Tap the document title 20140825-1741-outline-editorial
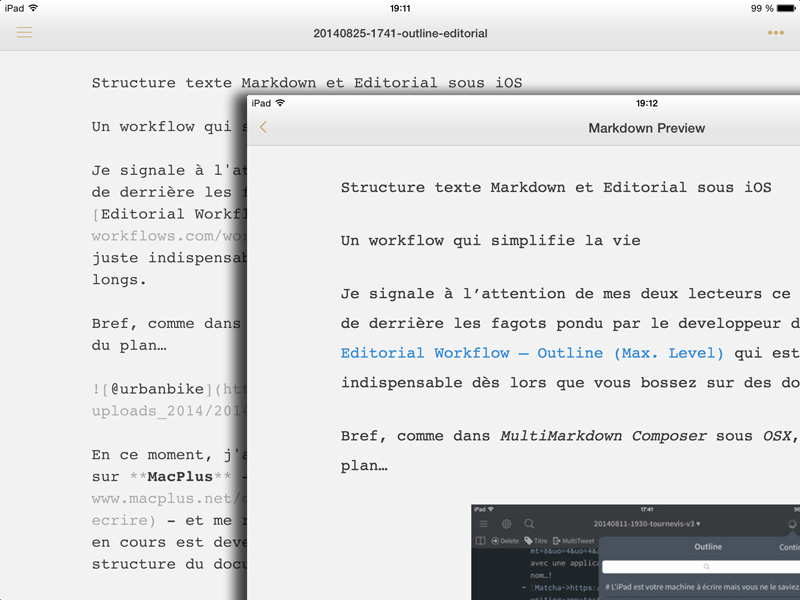Image resolution: width=800 pixels, height=600 pixels. [401, 33]
